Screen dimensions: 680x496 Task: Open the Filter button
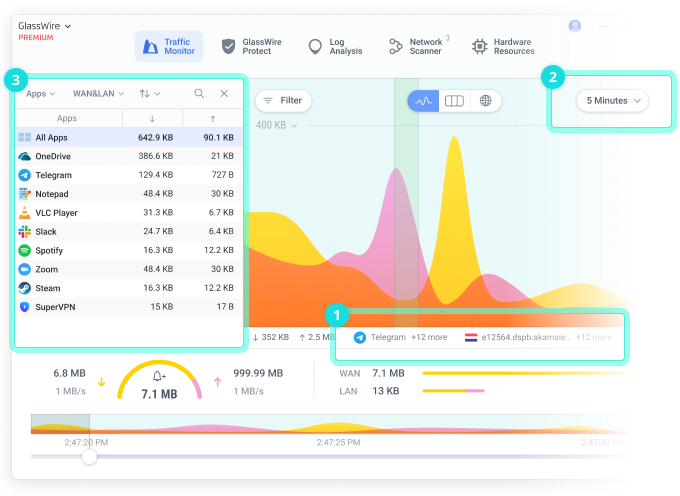(x=284, y=101)
